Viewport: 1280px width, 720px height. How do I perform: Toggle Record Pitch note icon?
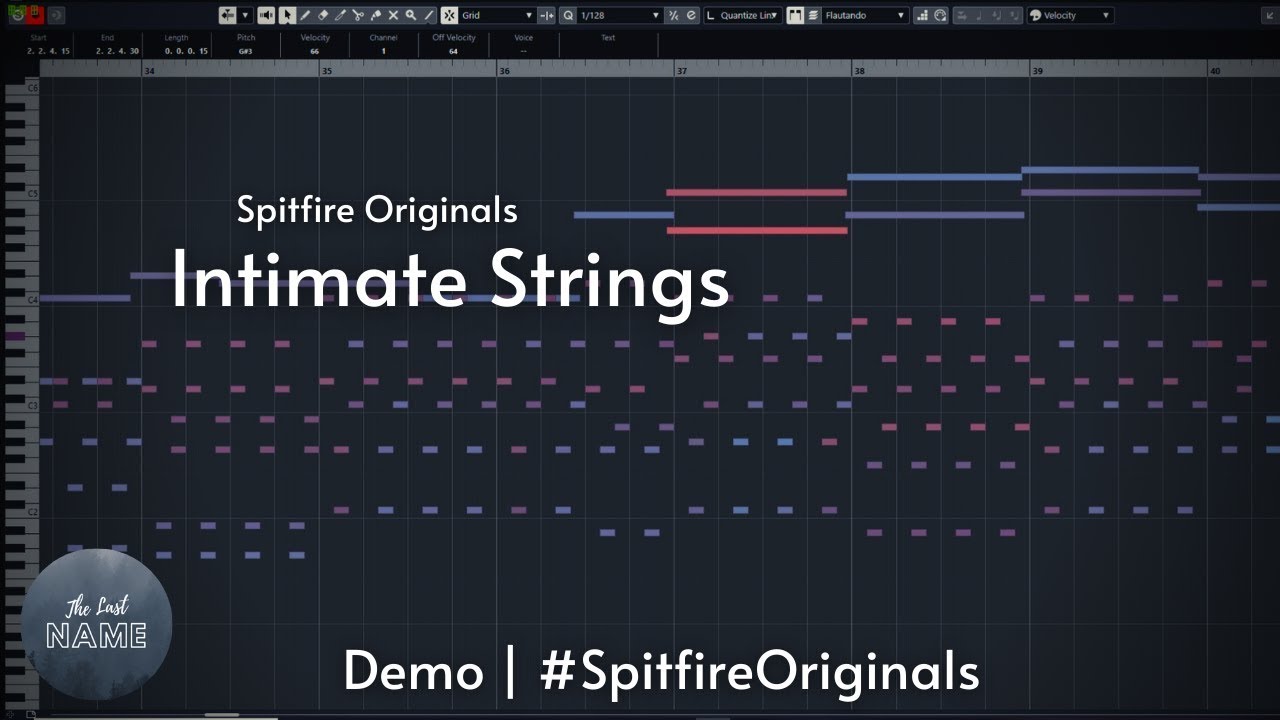point(981,15)
